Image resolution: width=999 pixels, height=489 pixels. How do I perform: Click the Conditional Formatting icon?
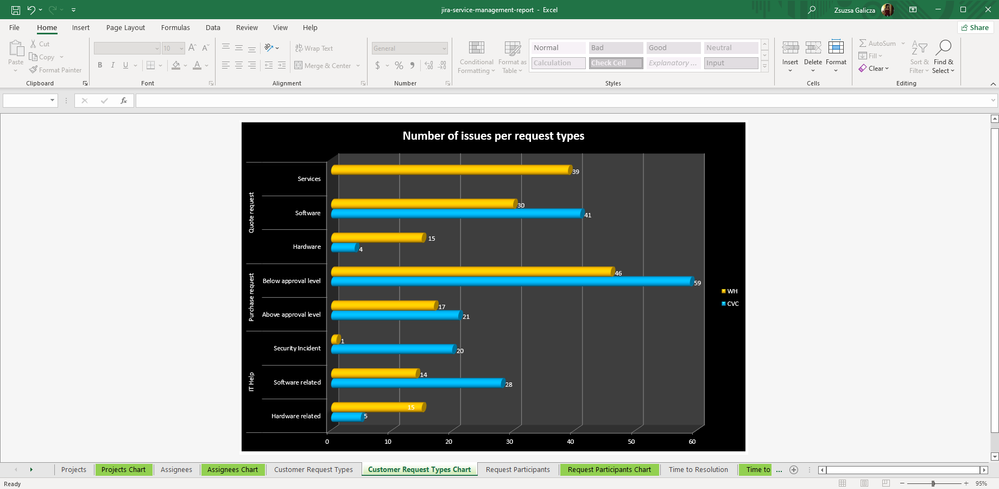(477, 48)
